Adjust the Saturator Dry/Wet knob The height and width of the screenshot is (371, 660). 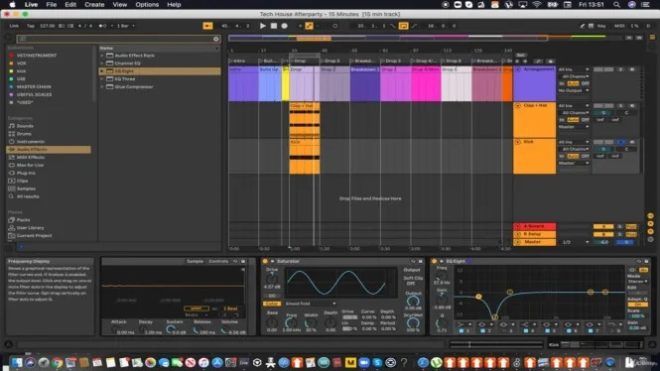413,323
